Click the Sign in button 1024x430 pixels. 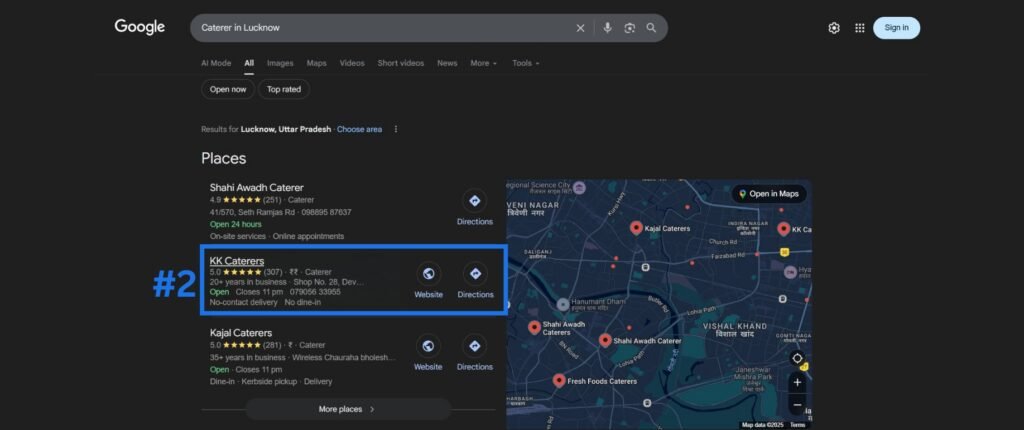pyautogui.click(x=896, y=28)
